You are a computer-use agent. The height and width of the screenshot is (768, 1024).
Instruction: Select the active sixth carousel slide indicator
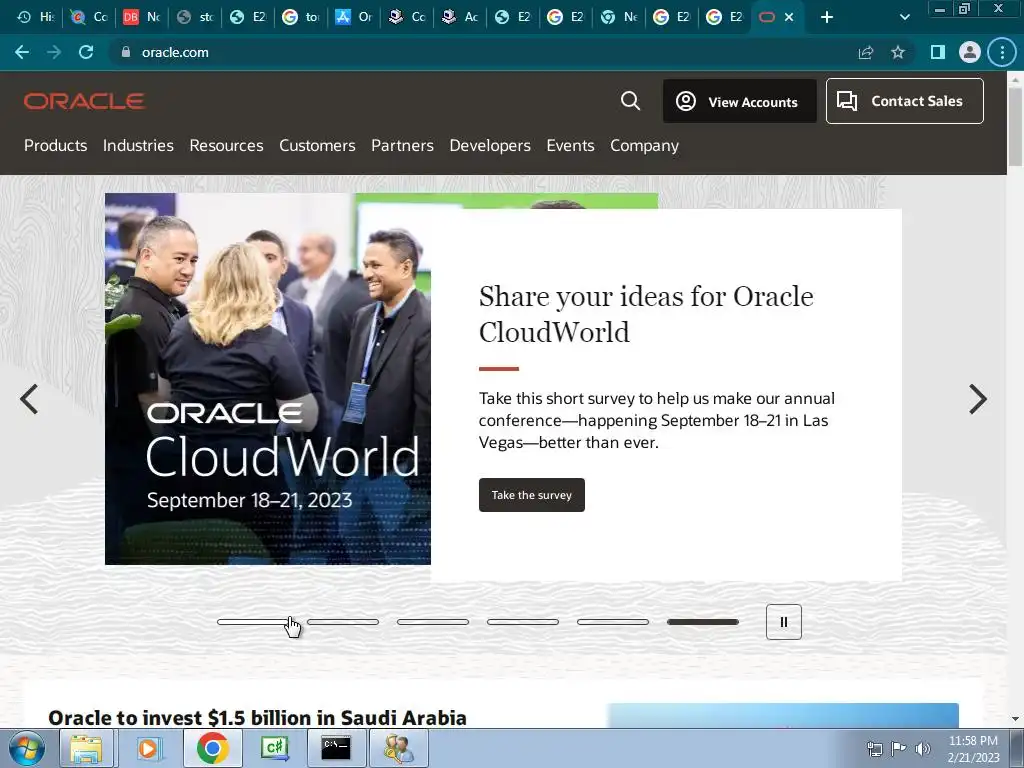pos(703,622)
